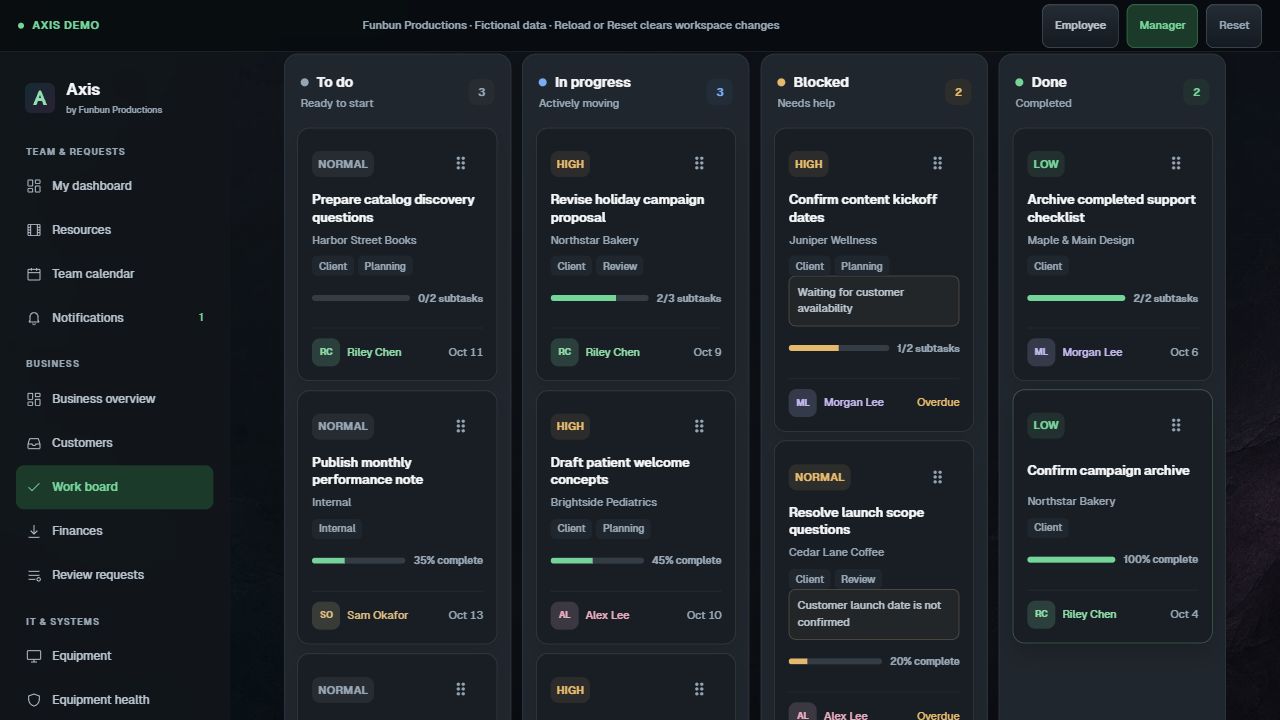
Task: Click the Business overview icon
Action: (34, 399)
